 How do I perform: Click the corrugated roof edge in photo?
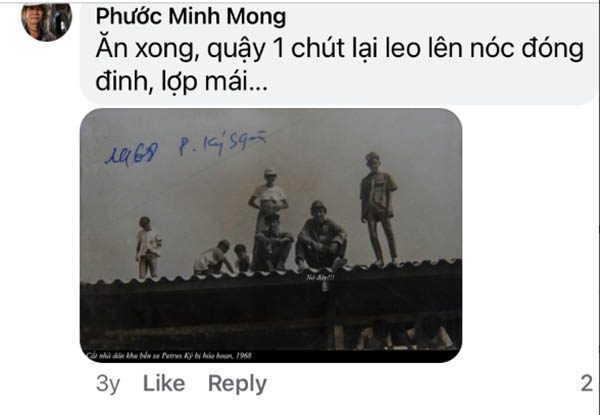click(271, 273)
